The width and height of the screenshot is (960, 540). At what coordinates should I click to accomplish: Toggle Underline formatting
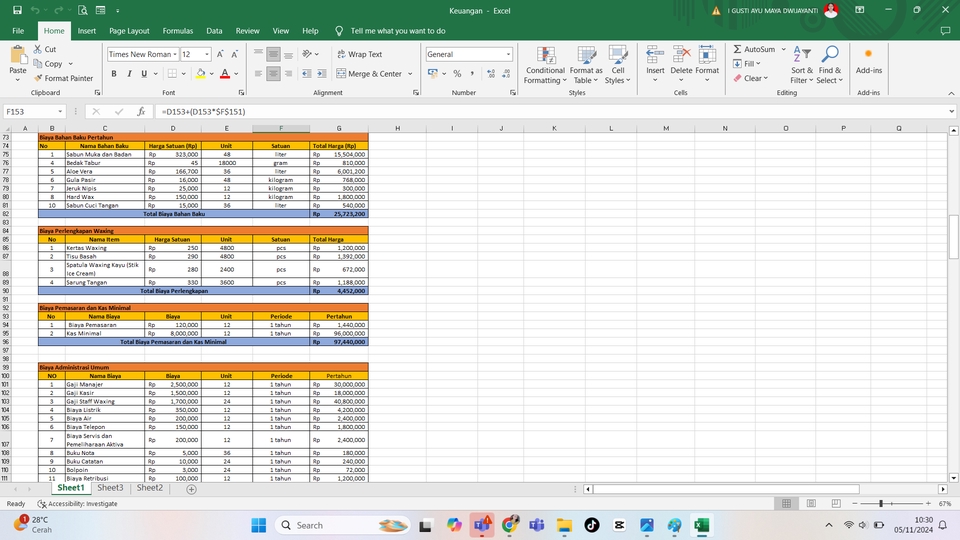point(144,73)
